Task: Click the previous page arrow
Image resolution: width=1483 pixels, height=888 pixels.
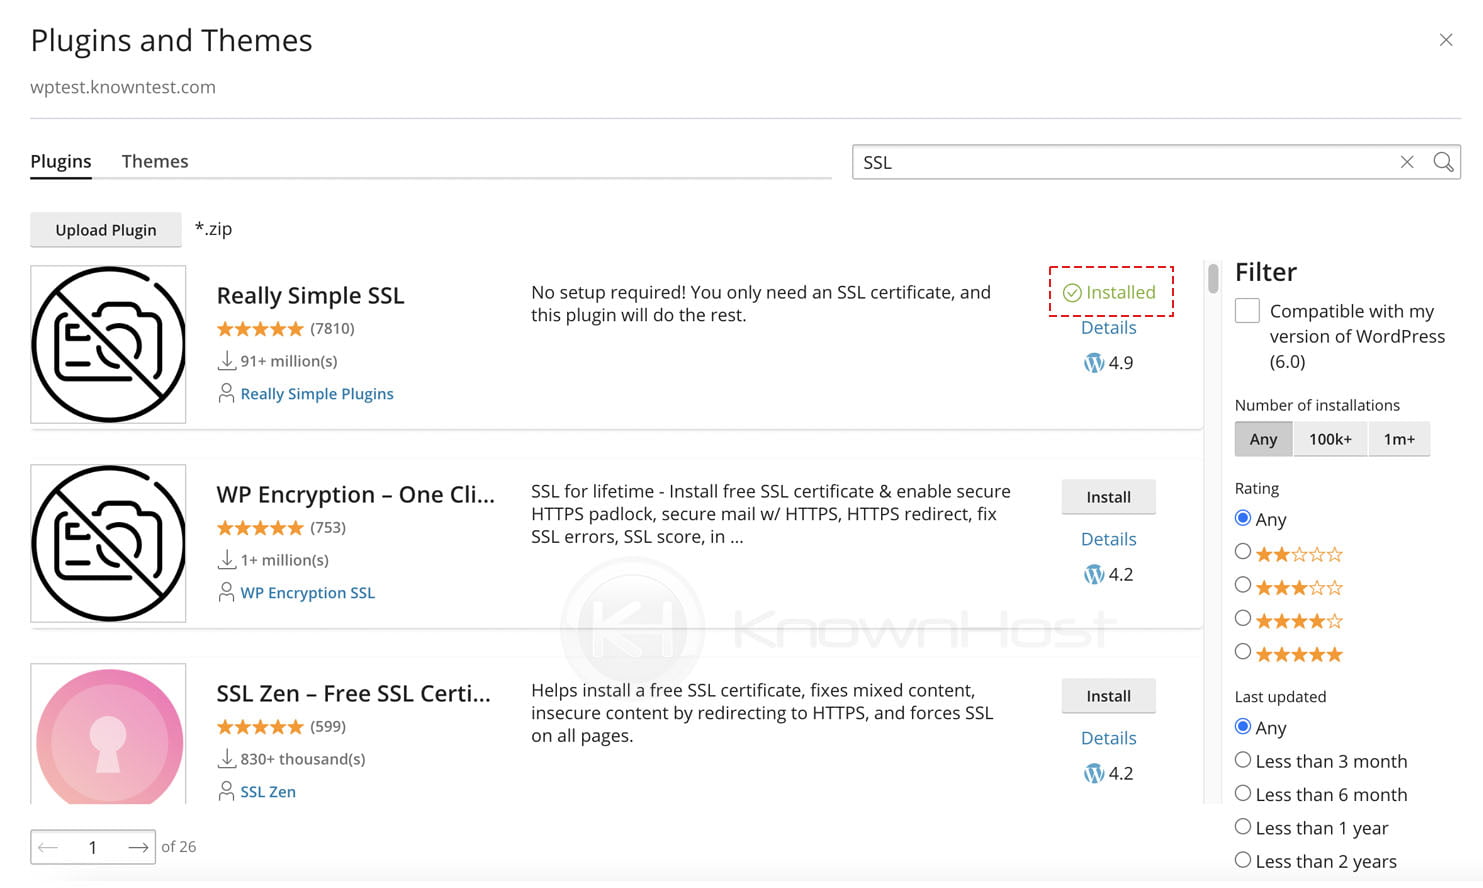Action: pos(48,847)
